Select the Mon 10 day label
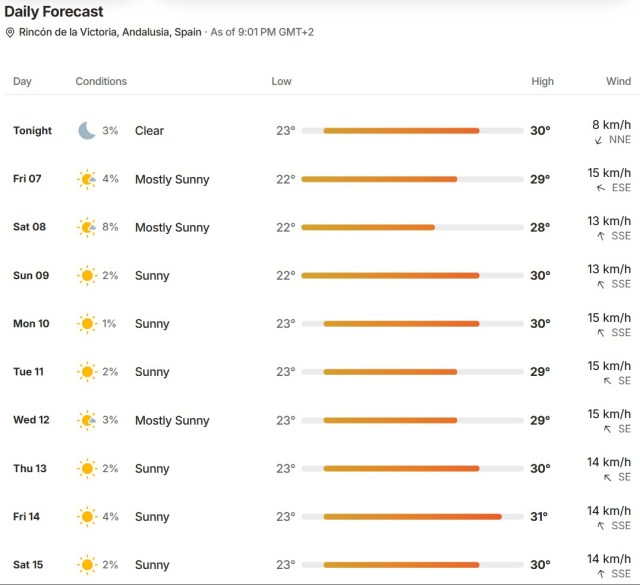 pos(31,324)
